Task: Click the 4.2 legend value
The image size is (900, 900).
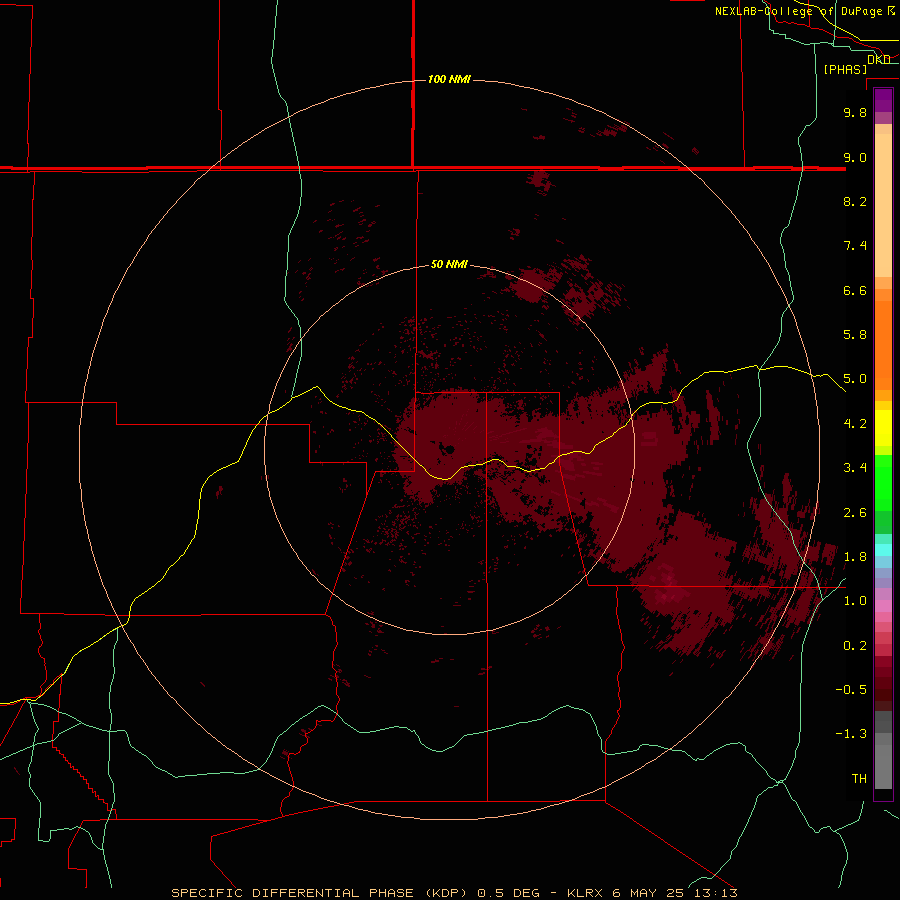Action: coord(855,424)
